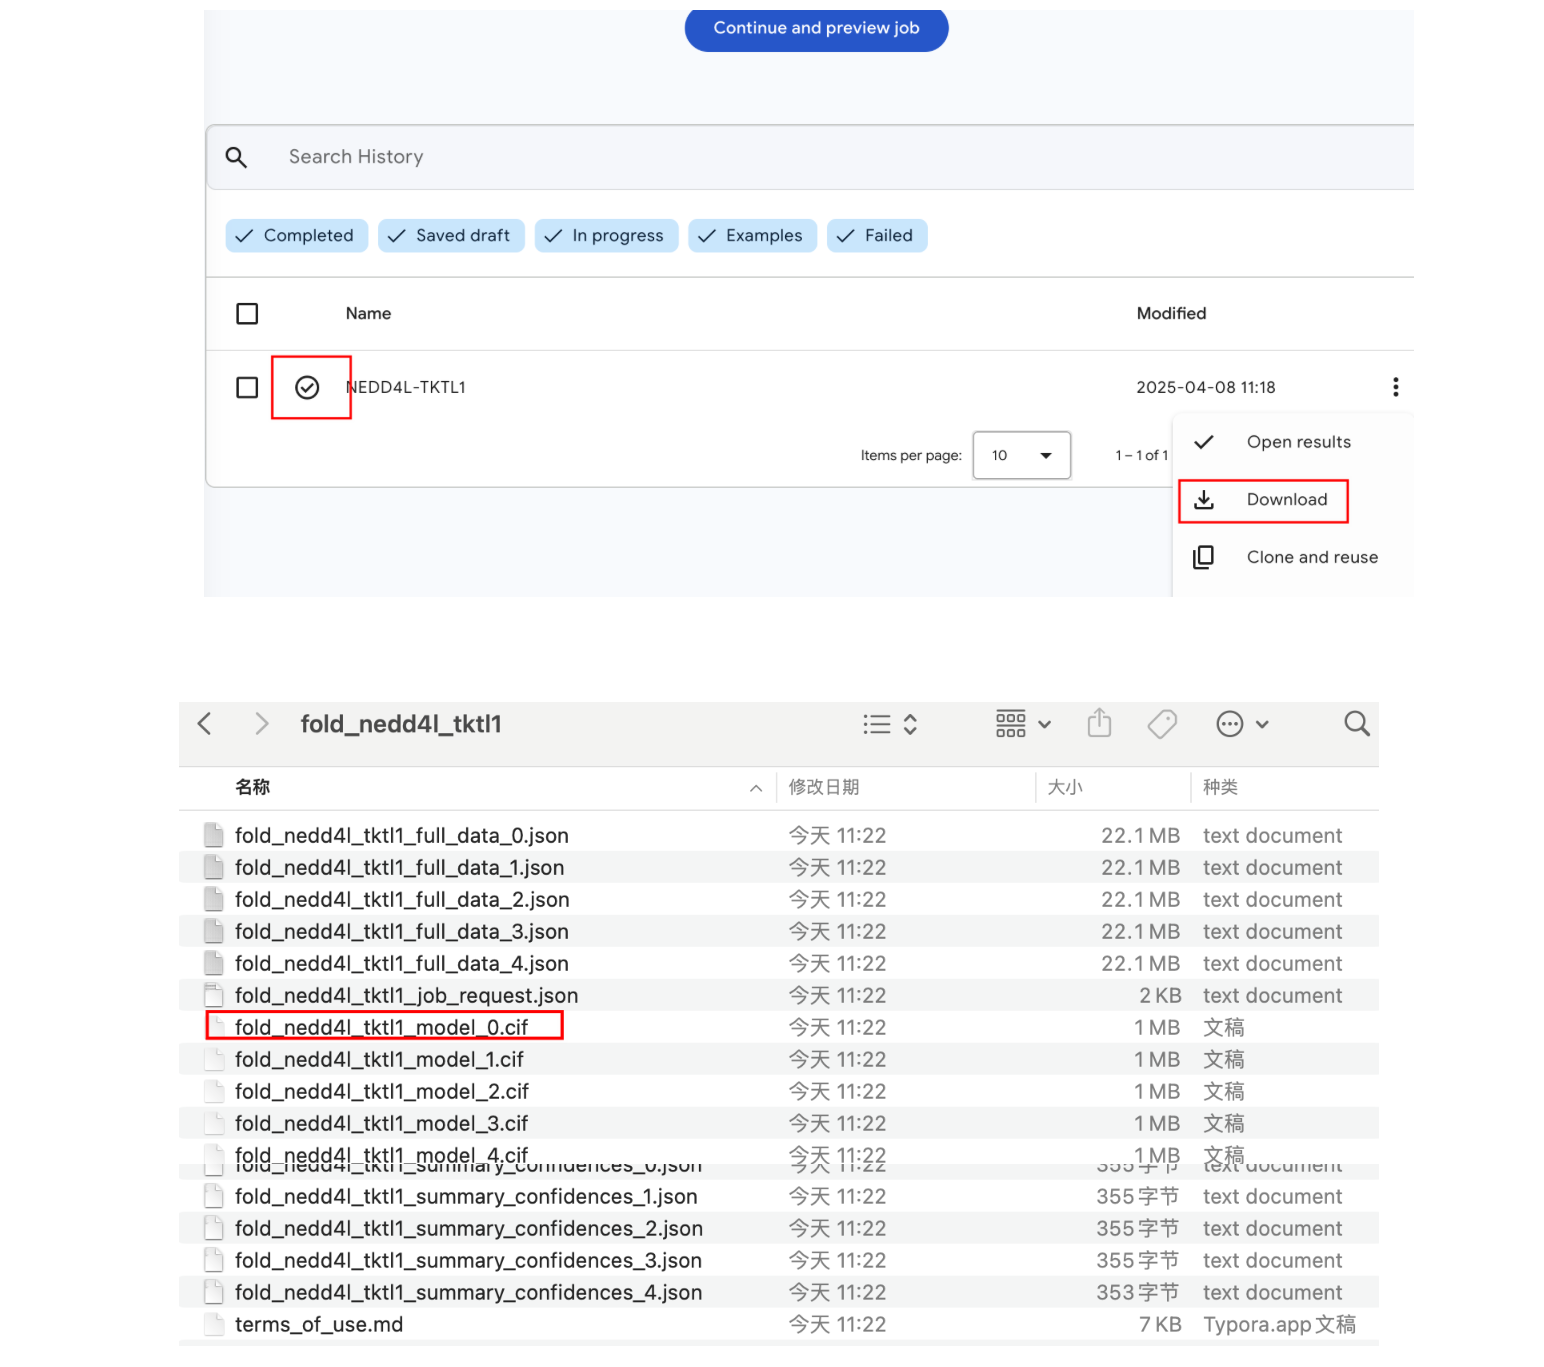Open the Finder group-by grid menu
The image size is (1544, 1367).
[x=1023, y=724]
